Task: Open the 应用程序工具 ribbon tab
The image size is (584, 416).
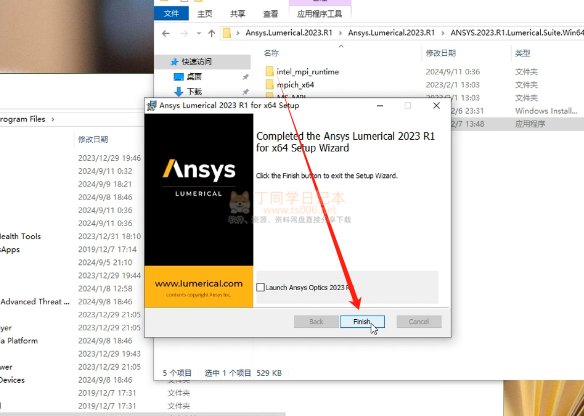Action: [320, 14]
